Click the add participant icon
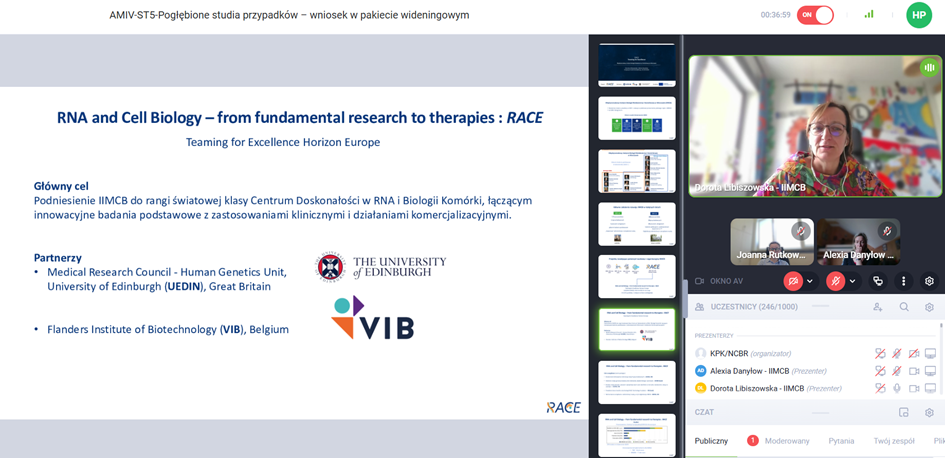 pyautogui.click(x=878, y=307)
